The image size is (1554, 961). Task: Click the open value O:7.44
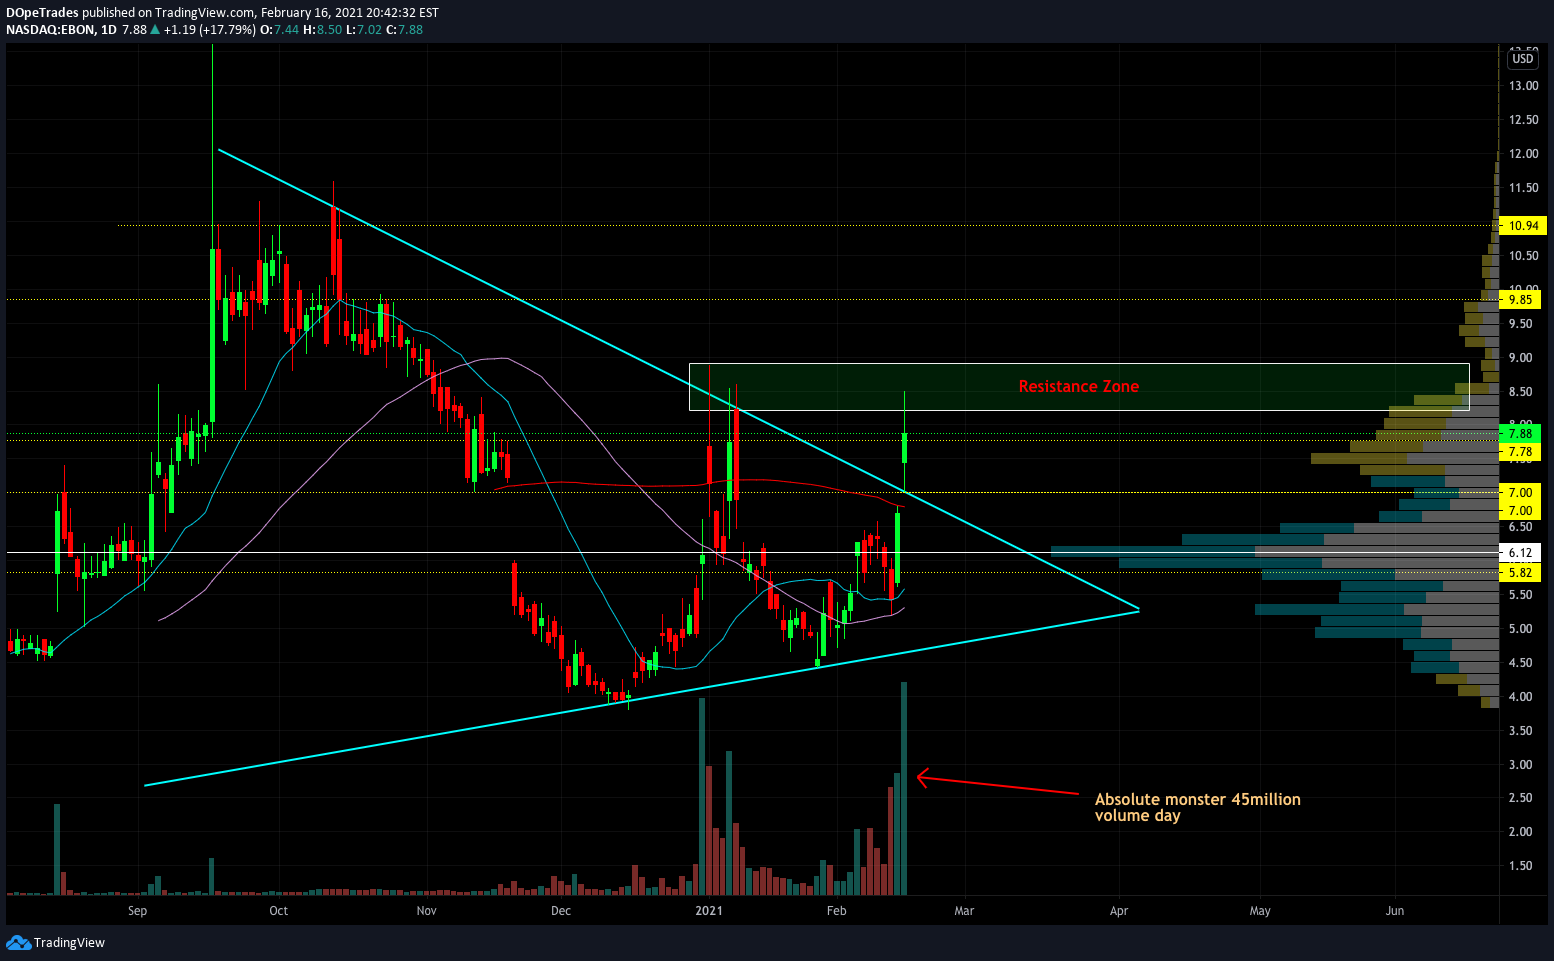(x=280, y=30)
